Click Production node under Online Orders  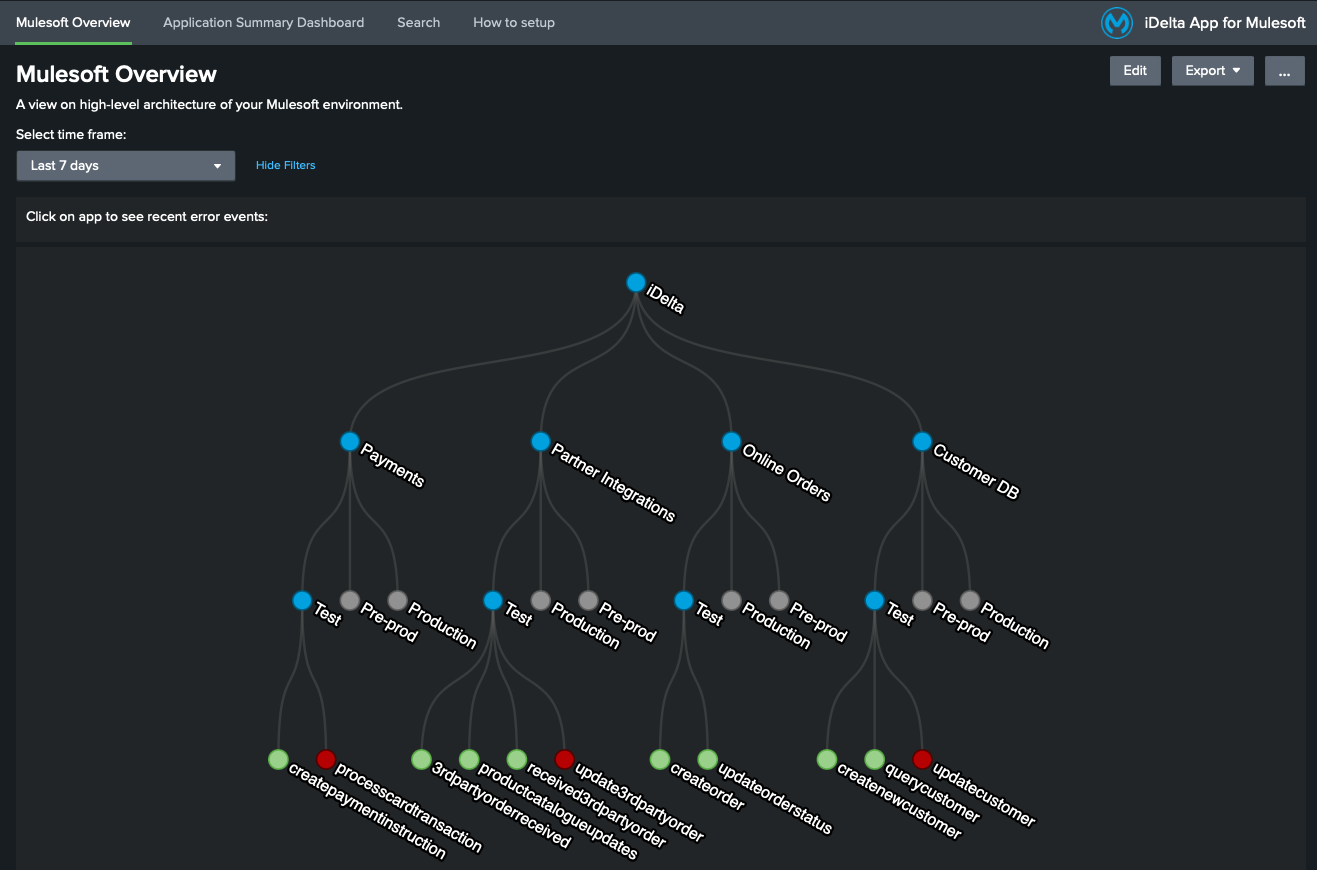click(x=731, y=600)
